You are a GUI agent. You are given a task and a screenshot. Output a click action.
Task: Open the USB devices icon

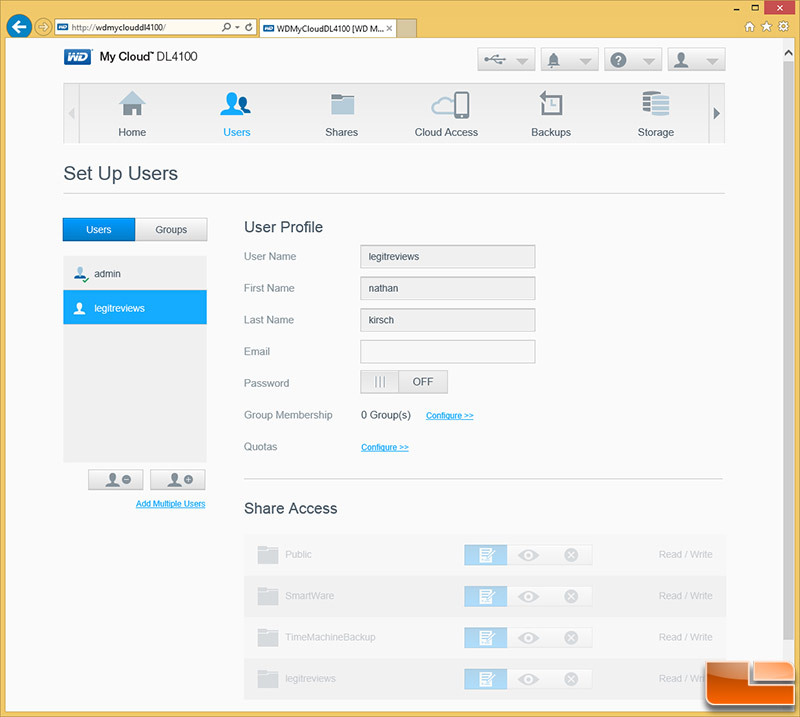[494, 60]
